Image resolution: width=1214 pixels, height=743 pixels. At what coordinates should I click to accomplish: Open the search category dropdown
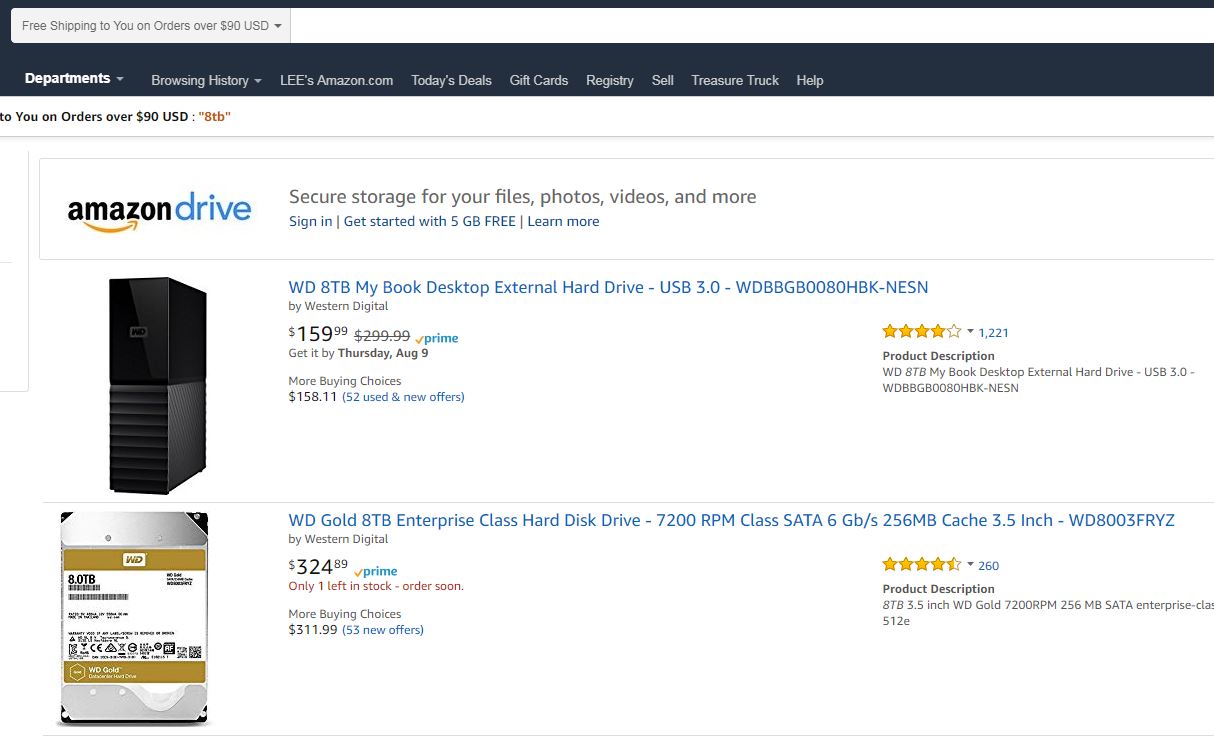coord(151,26)
